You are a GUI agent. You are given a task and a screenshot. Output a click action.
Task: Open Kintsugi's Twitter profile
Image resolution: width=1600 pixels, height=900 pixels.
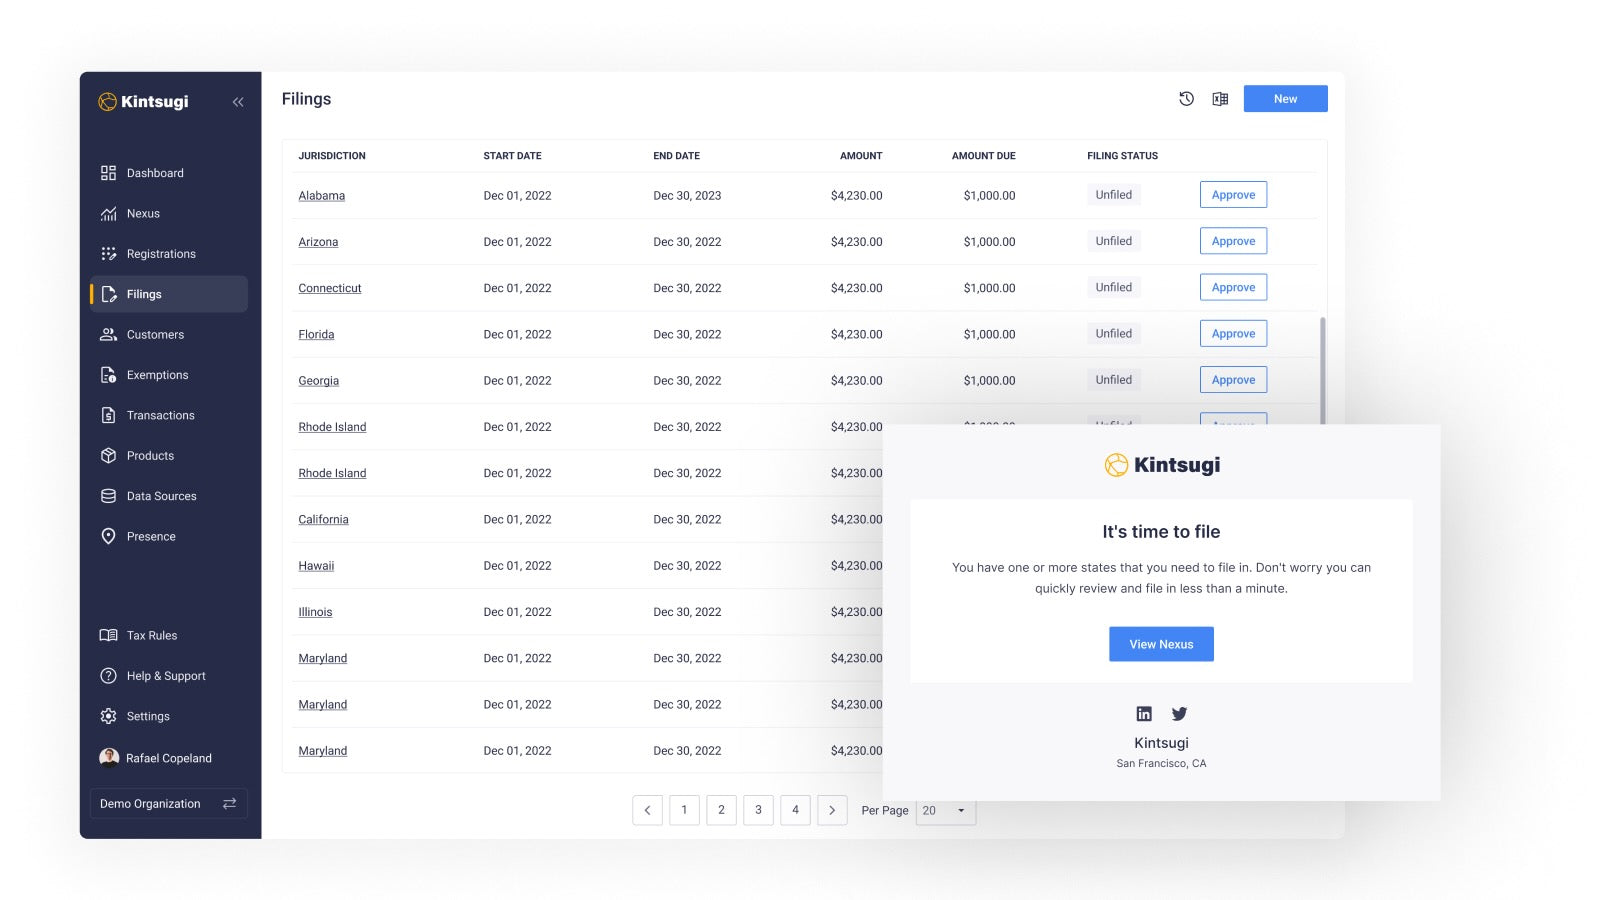(1179, 713)
